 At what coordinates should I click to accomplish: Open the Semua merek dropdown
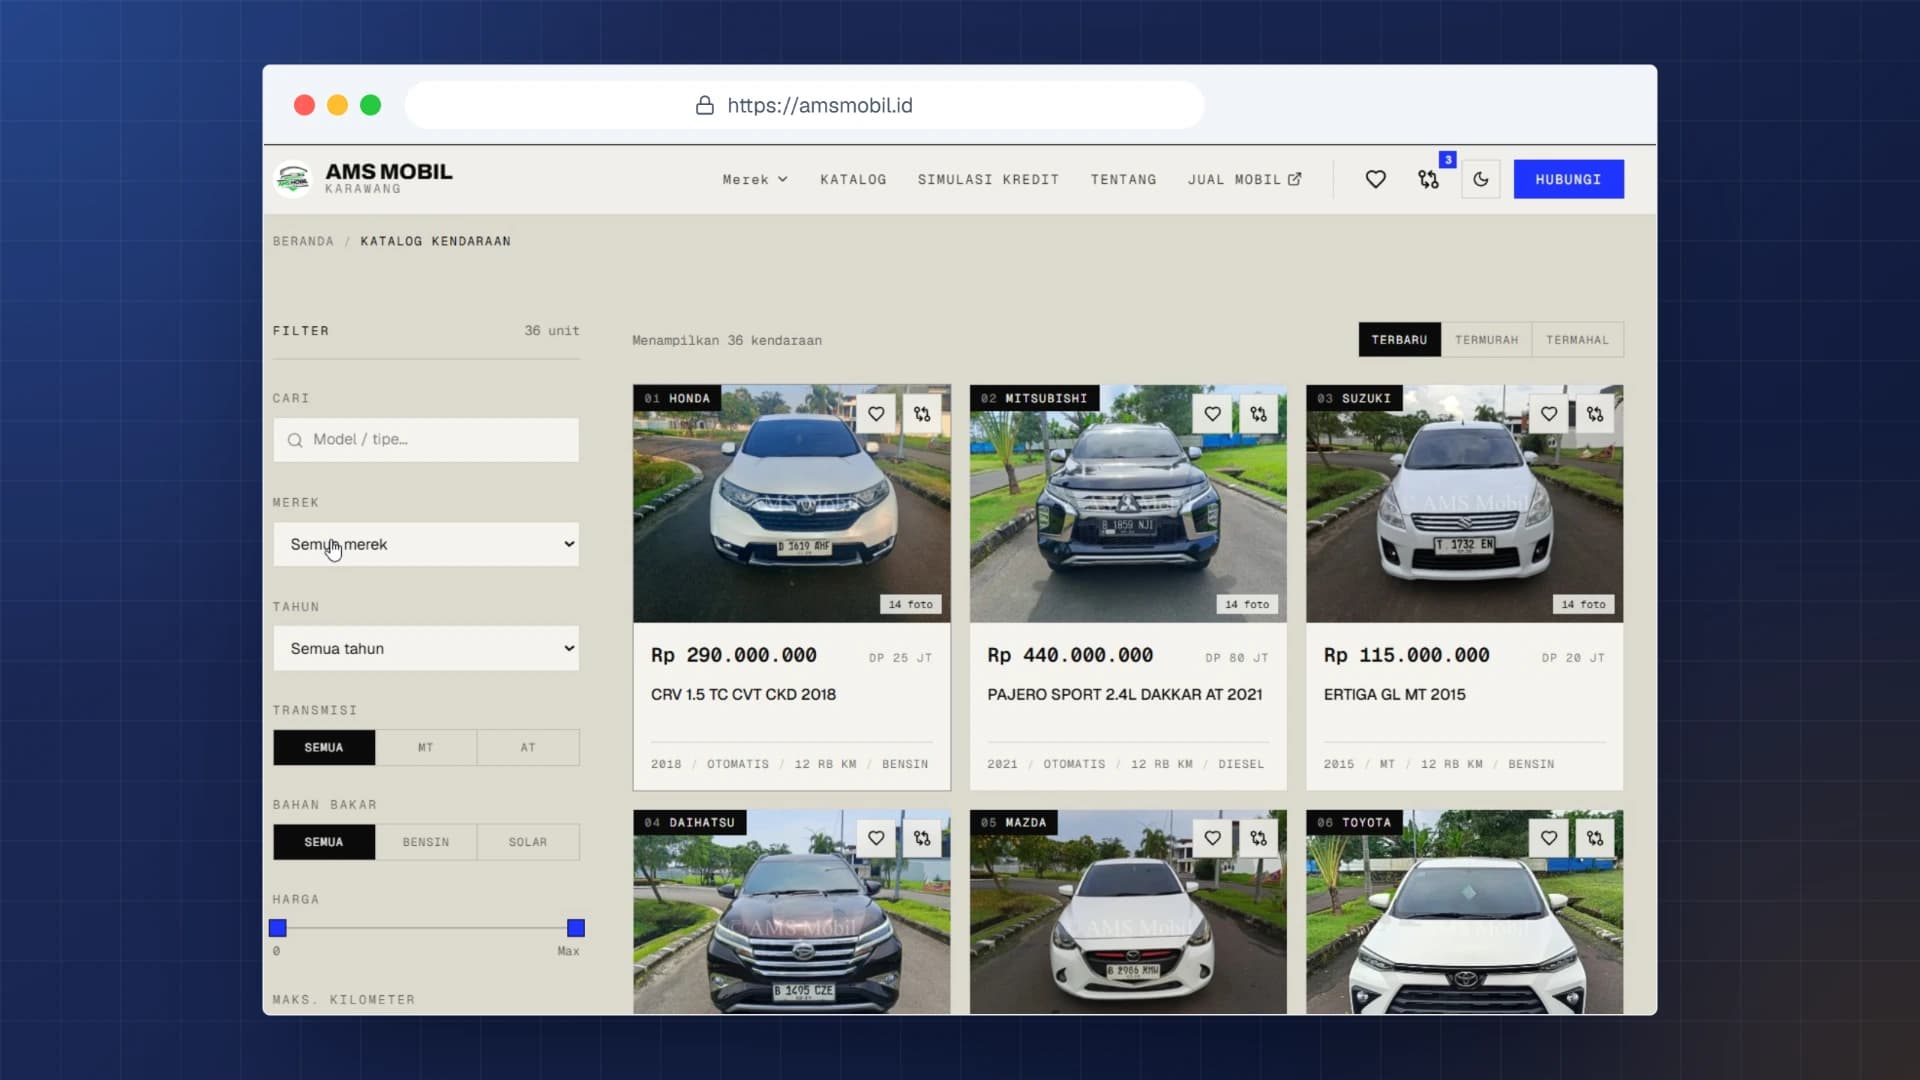coord(426,544)
